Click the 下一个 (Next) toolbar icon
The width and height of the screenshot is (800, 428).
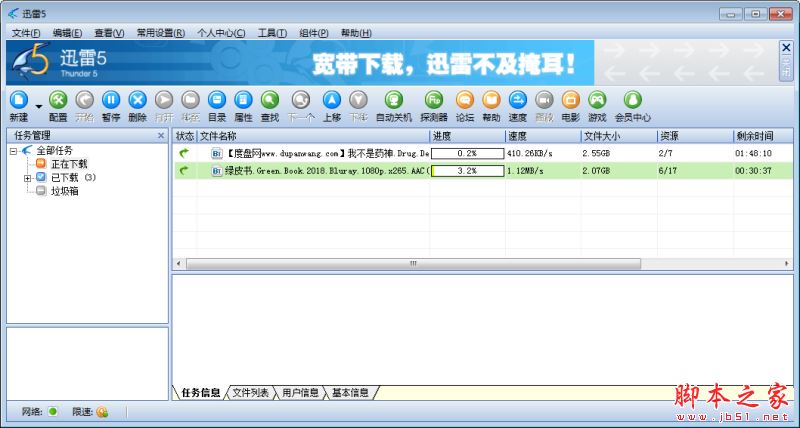click(301, 100)
